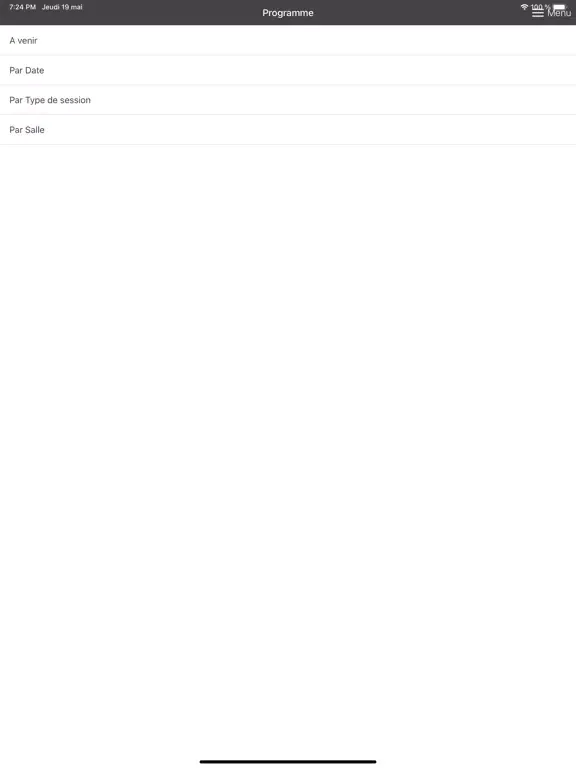Screen dimensions: 576x768
Task: Click the word venir in first row
Action: pos(27,40)
